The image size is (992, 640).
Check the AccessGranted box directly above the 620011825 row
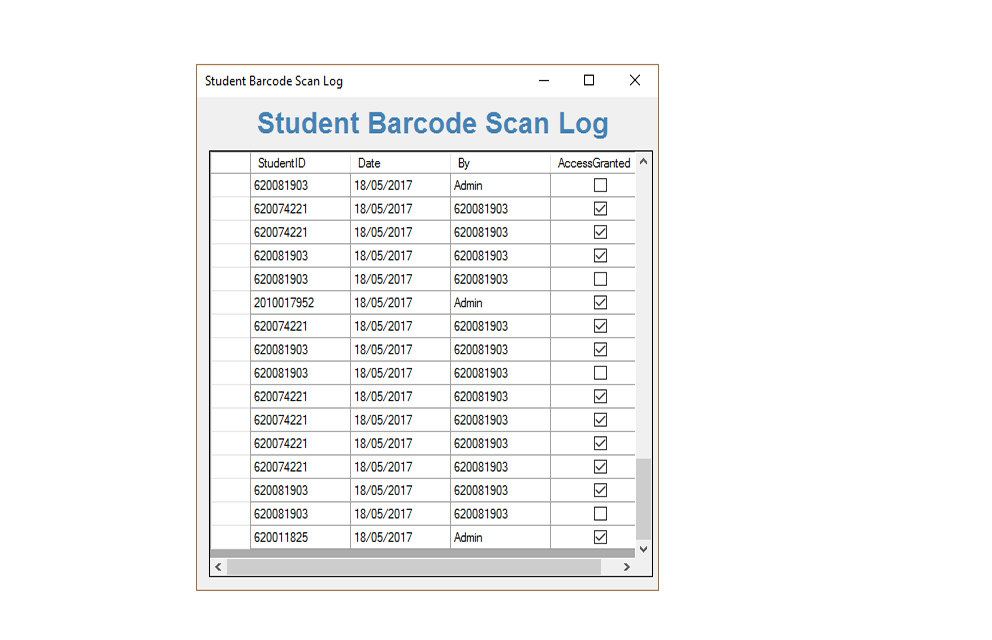pos(600,514)
